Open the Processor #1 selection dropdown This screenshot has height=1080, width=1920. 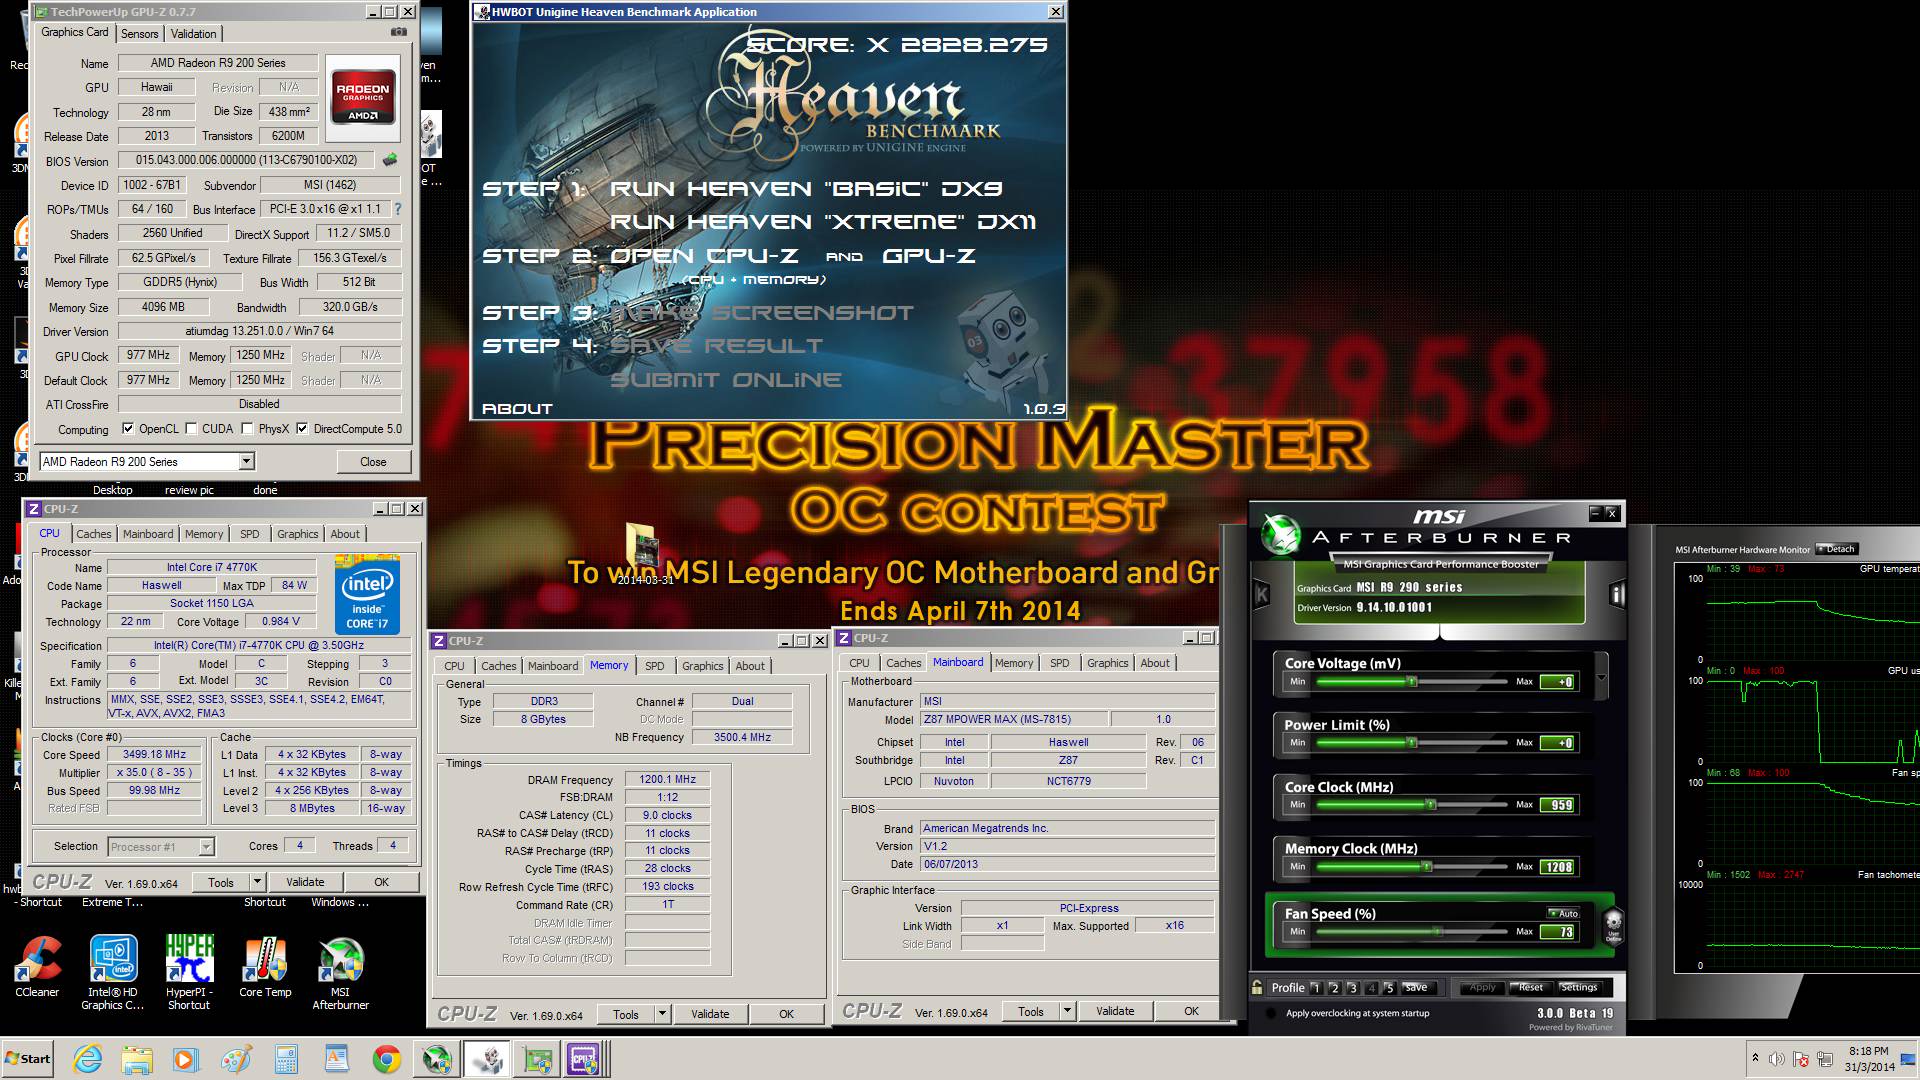point(206,847)
